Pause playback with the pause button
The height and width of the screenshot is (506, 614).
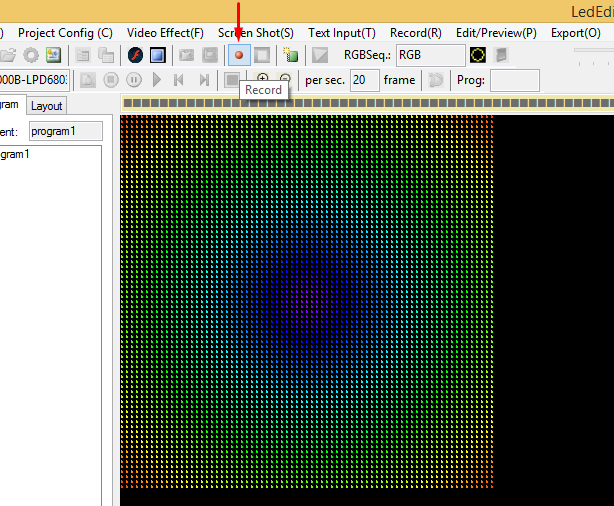coord(134,80)
